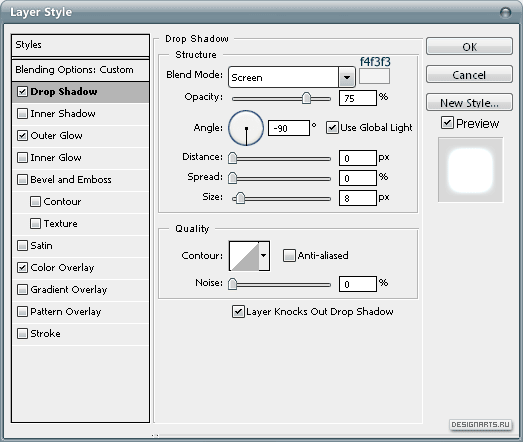Tick the Texture sub-option checkbox
The image size is (523, 442).
[x=35, y=224]
